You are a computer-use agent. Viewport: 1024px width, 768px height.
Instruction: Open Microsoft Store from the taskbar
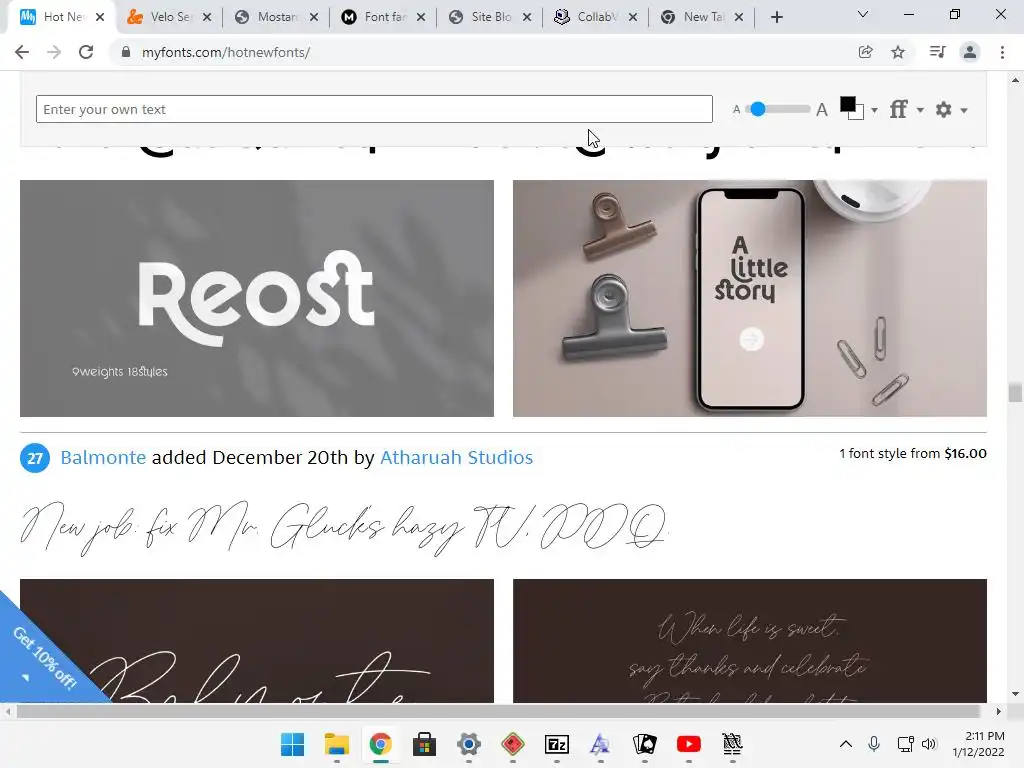point(424,744)
